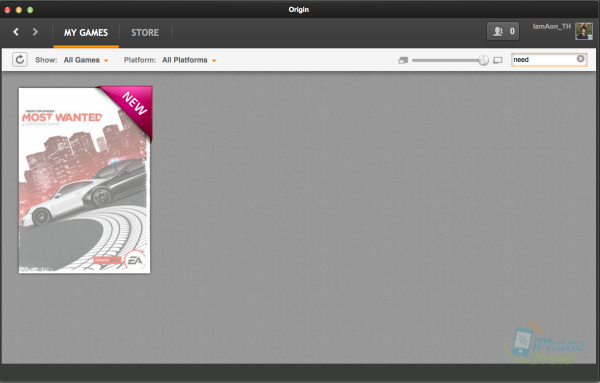The width and height of the screenshot is (600, 383).
Task: Click the large tiles view icon
Action: point(497,60)
